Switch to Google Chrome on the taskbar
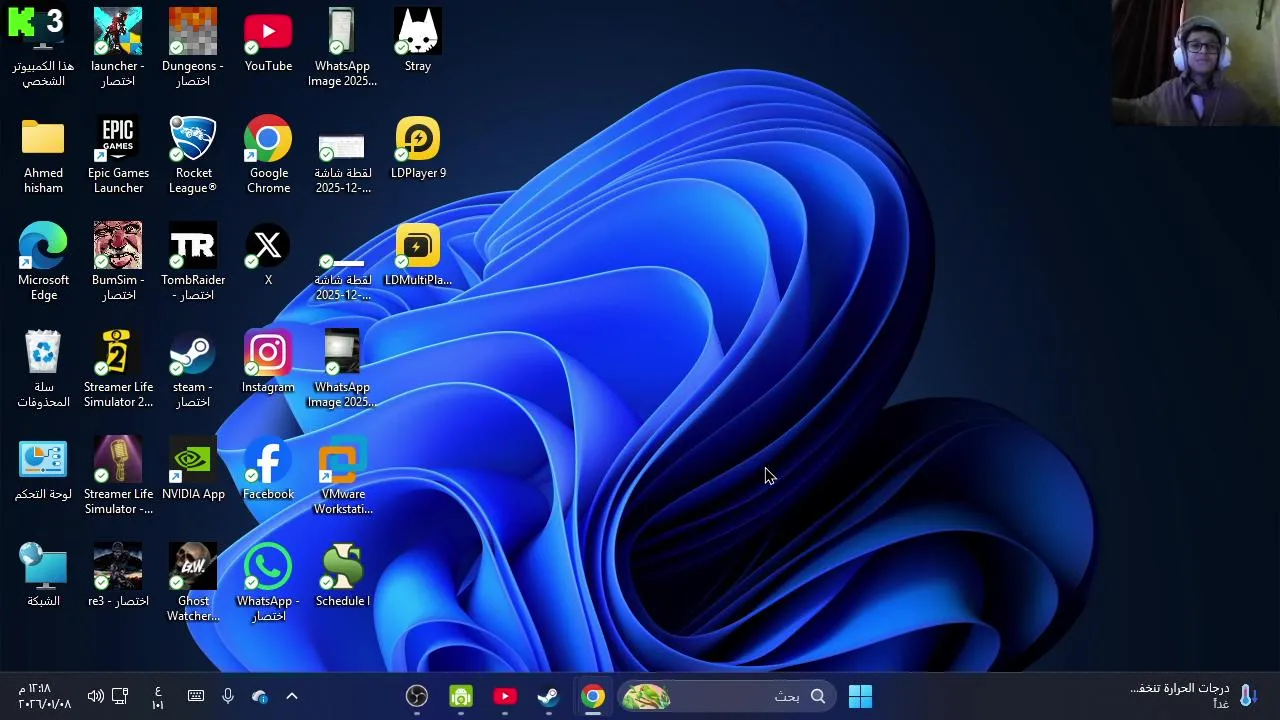 point(593,697)
